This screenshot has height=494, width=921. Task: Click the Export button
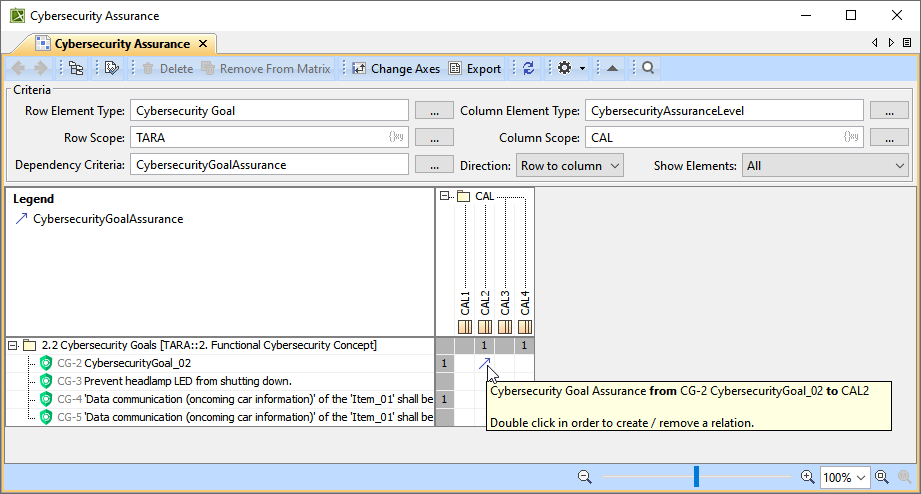click(x=475, y=69)
